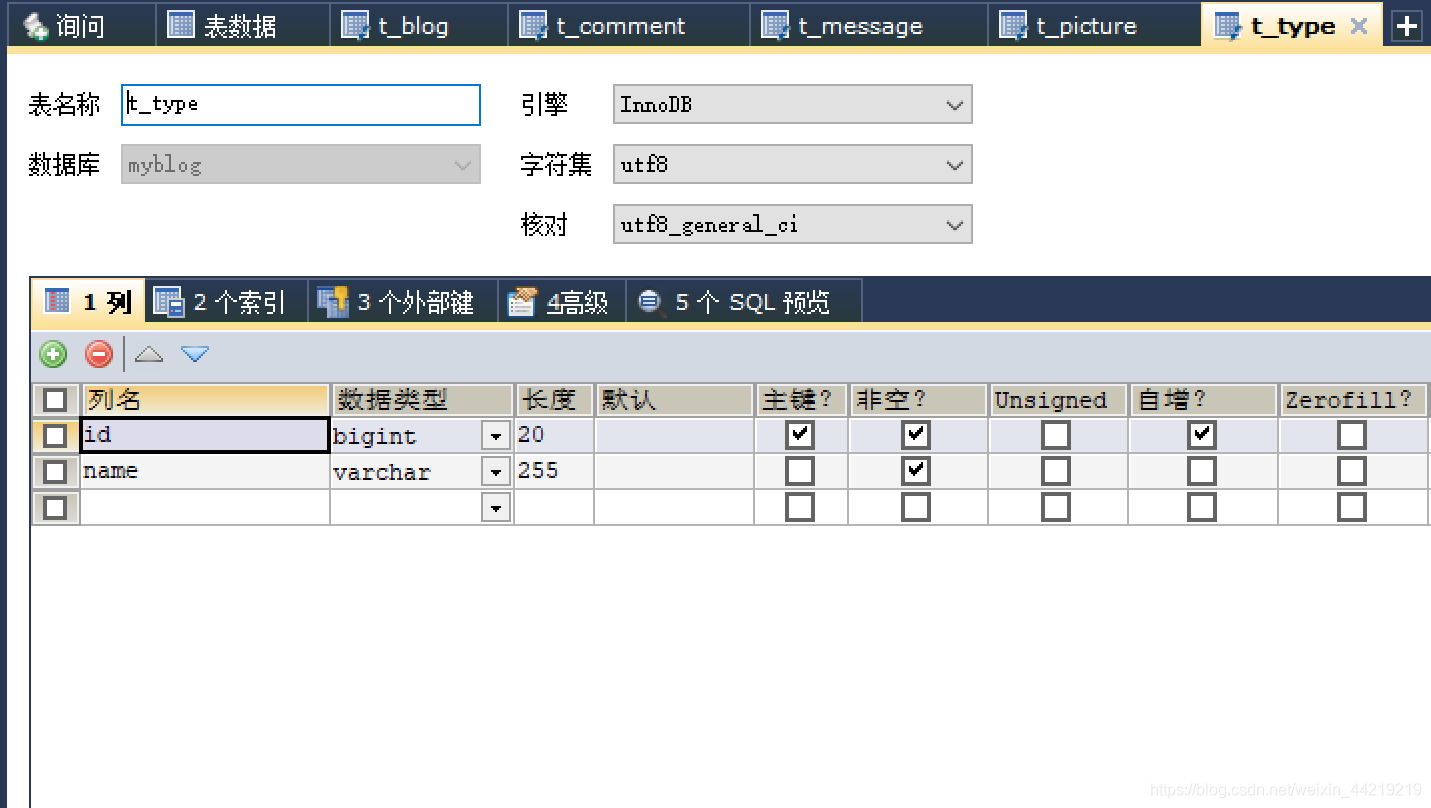Toggle 非空 checkbox for id
The image size is (1431, 808).
916,435
